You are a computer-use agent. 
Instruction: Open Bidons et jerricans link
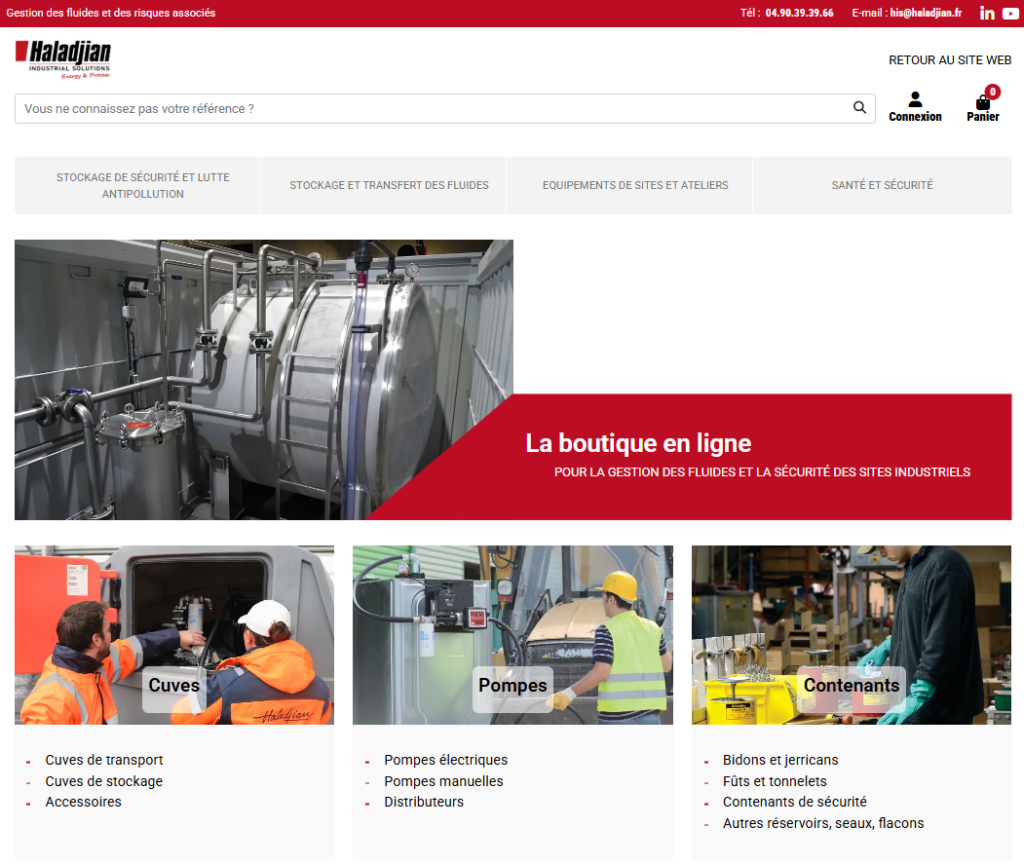(x=780, y=760)
